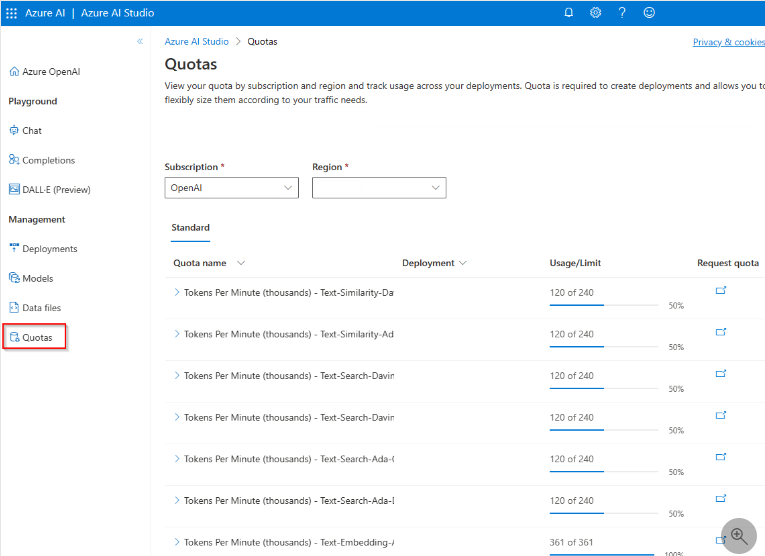
Task: Request quota for Text-Similarity-Da row
Action: tap(721, 290)
